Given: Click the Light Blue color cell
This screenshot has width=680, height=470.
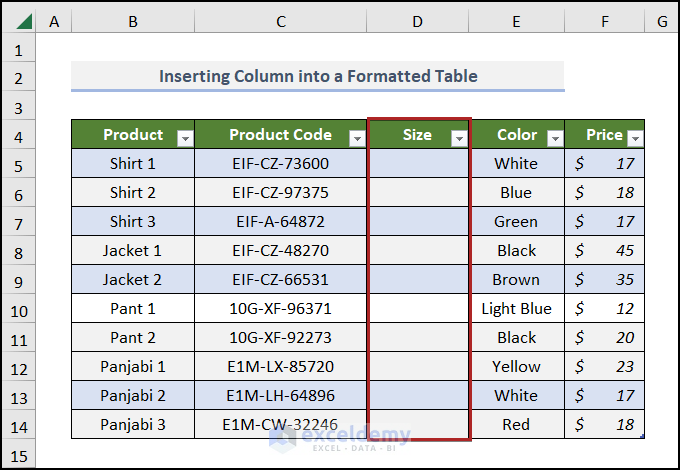Looking at the screenshot, I should [x=516, y=309].
